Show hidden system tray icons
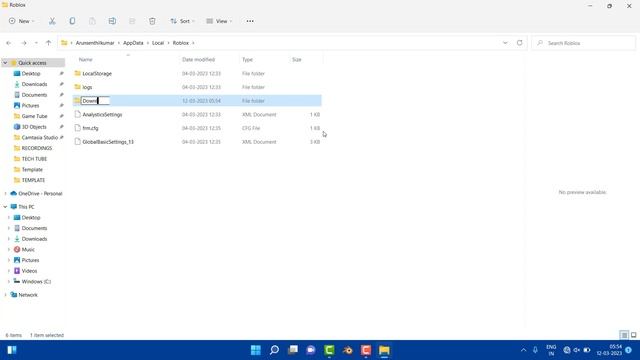640x360 pixels. 524,350
